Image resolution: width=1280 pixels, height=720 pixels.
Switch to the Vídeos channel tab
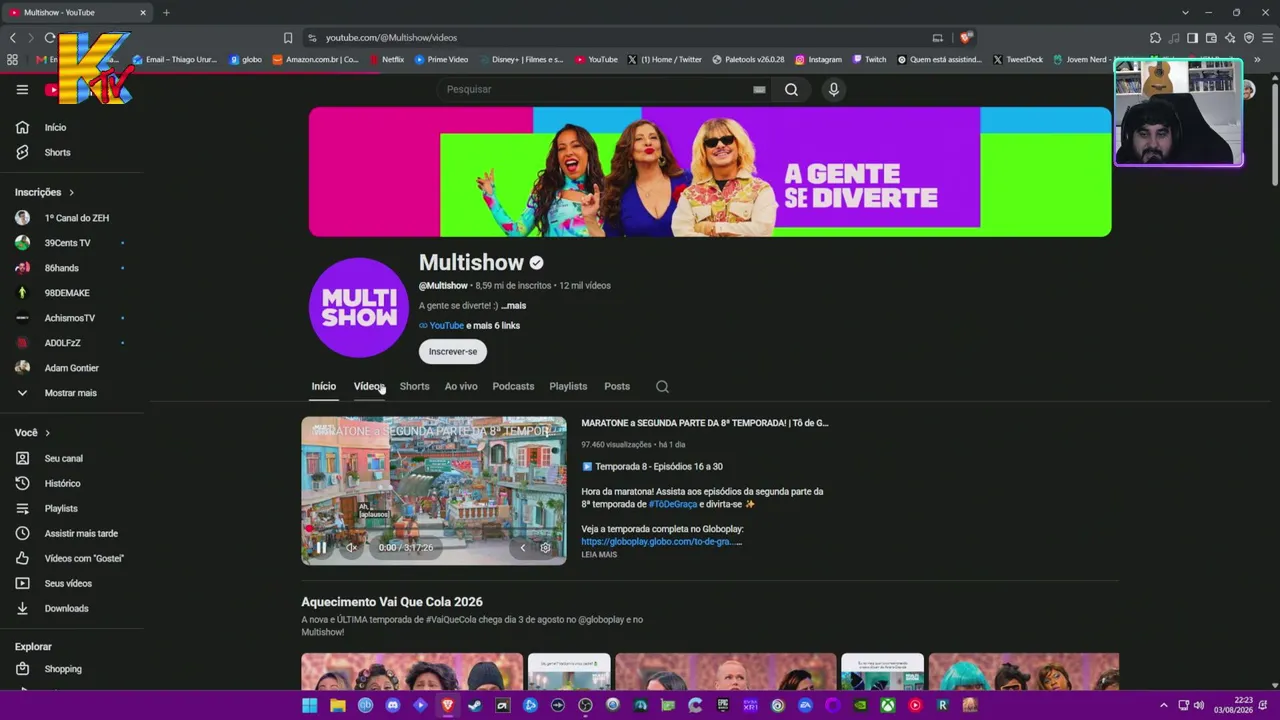[368, 386]
